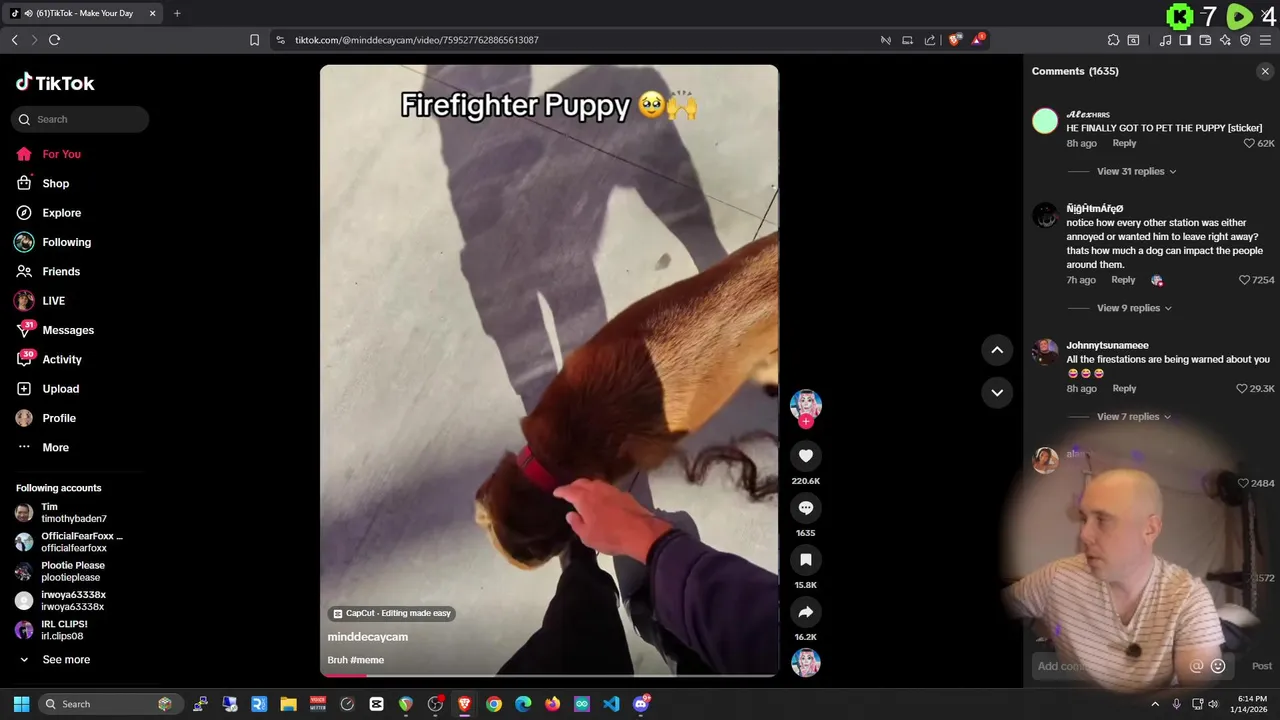The height and width of the screenshot is (720, 1280).
Task: Expand View 9 replies
Action: click(x=1134, y=308)
